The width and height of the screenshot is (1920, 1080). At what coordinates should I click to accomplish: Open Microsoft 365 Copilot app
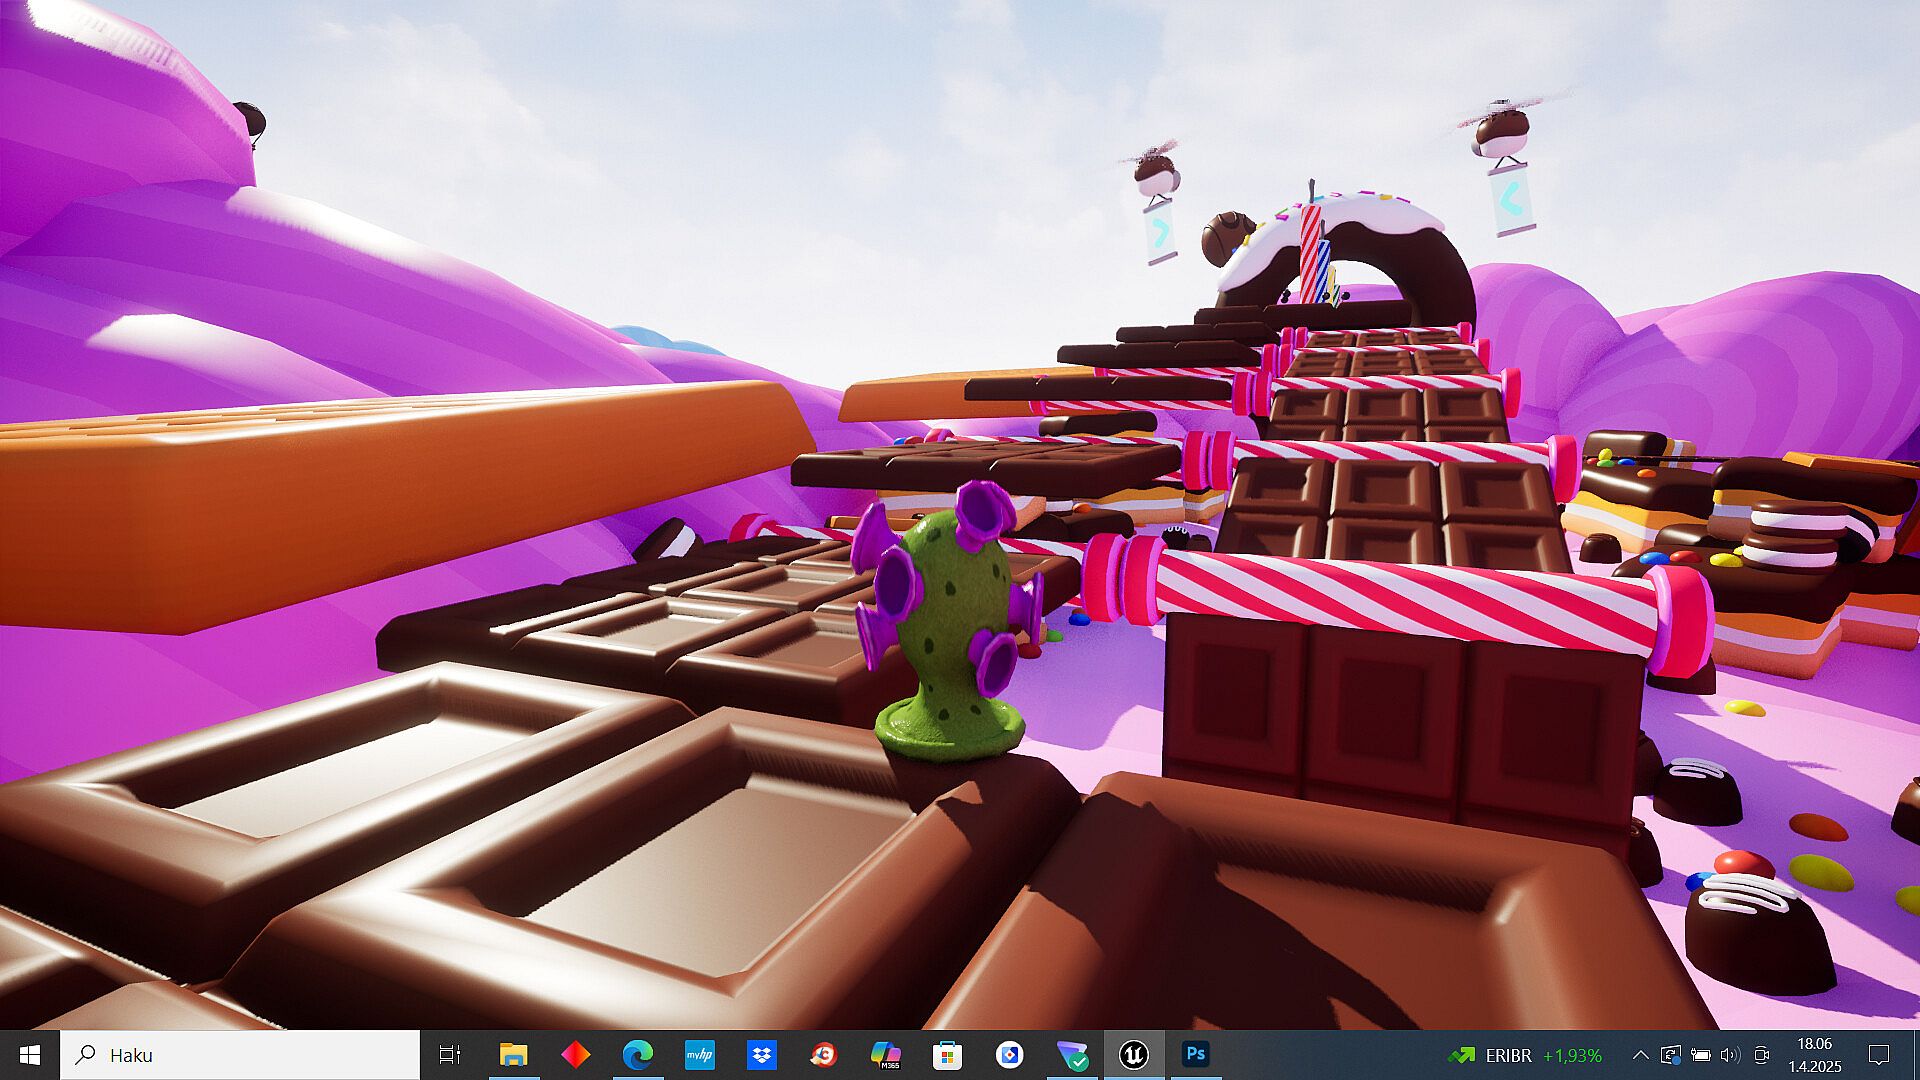tap(885, 1055)
